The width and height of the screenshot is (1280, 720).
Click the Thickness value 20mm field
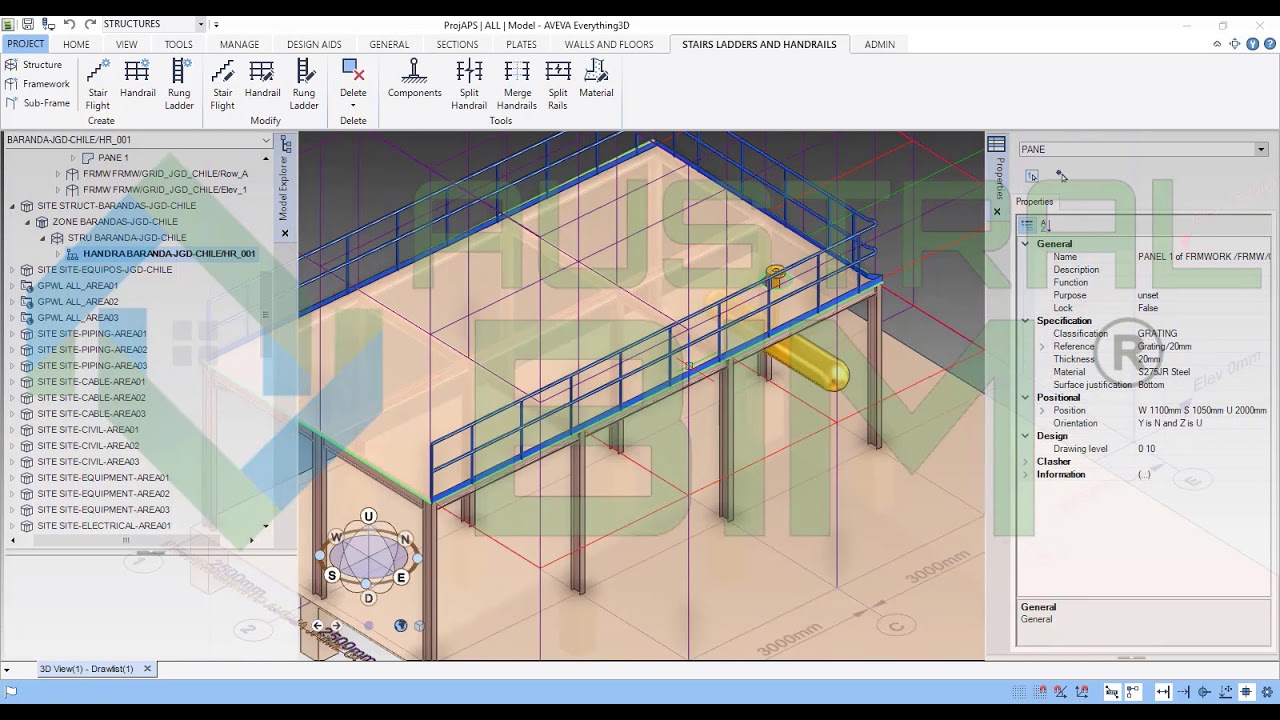(1203, 360)
